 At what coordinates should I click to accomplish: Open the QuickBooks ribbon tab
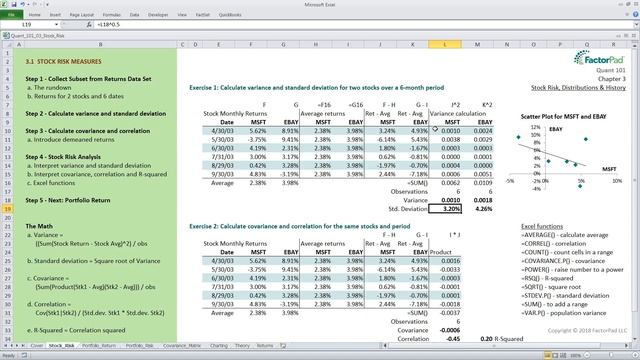tap(230, 15)
